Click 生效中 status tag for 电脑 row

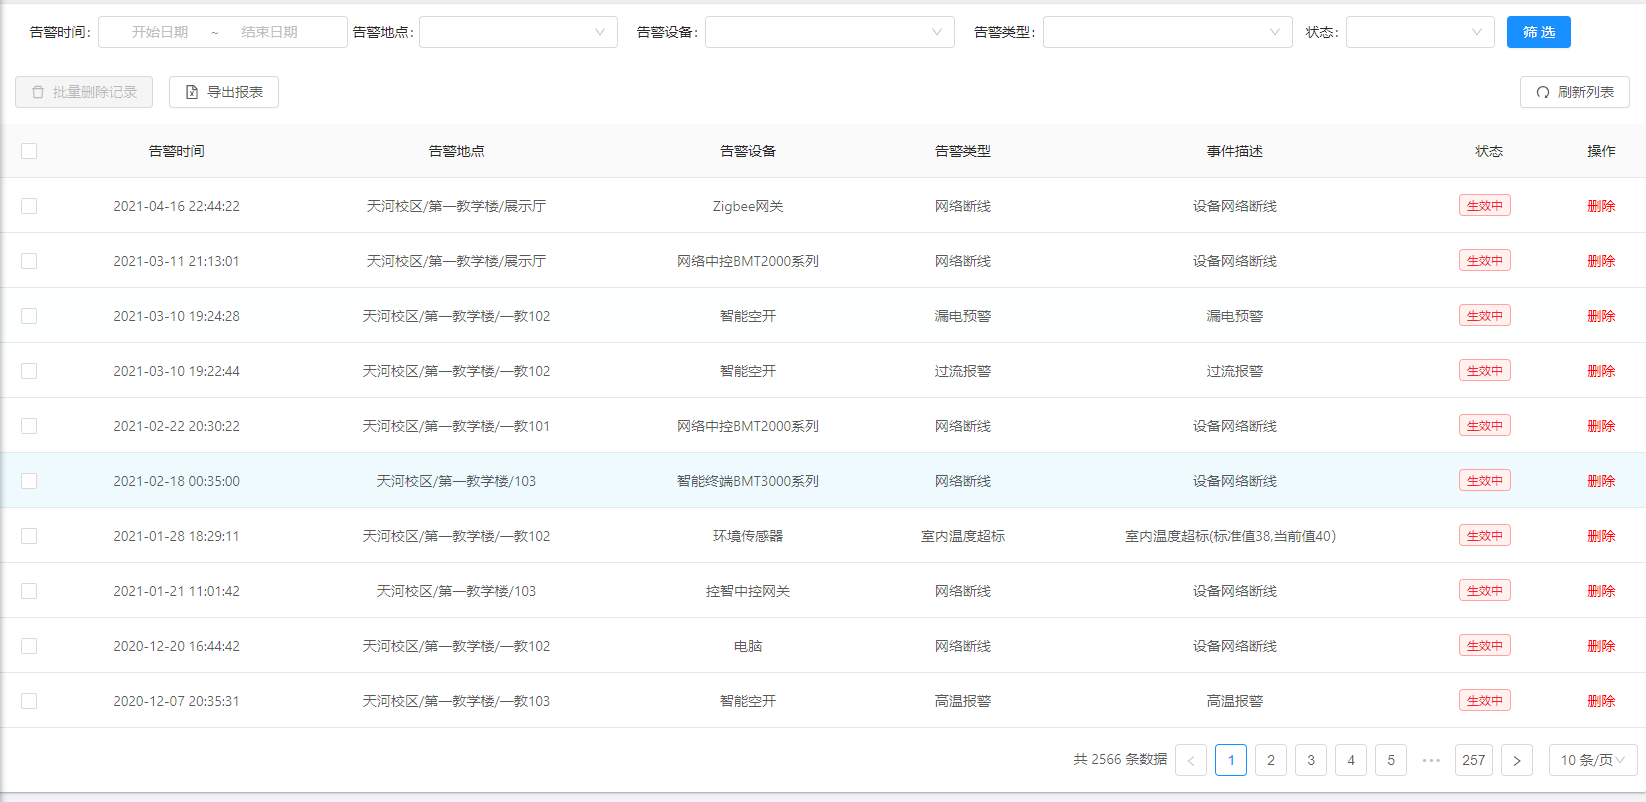pyautogui.click(x=1485, y=646)
